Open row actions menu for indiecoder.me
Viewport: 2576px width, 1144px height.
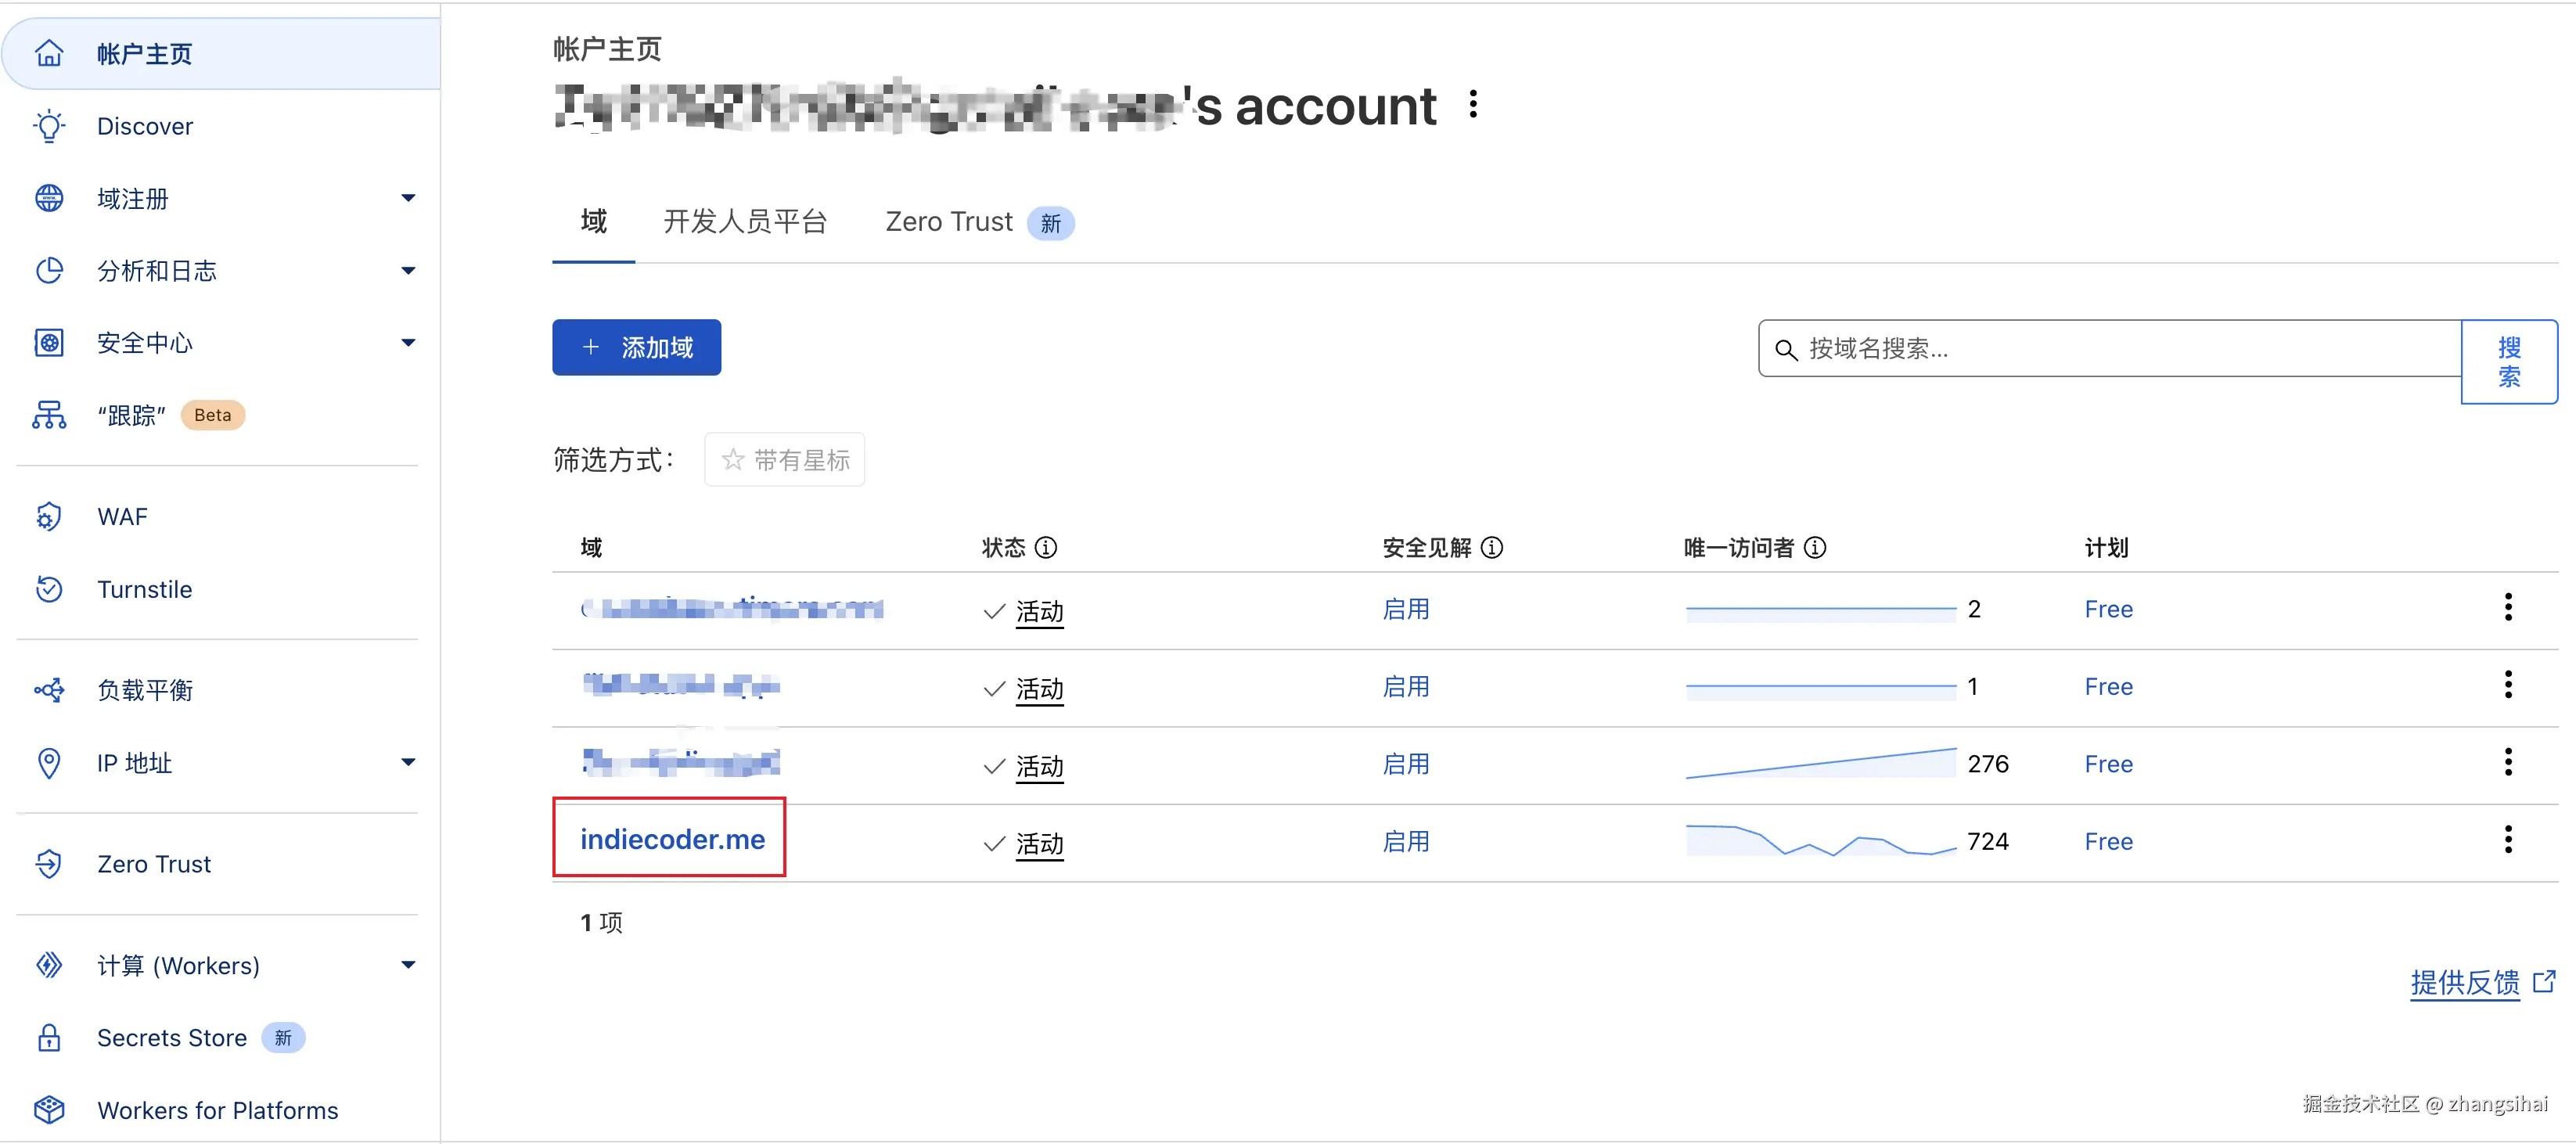pos(2507,840)
